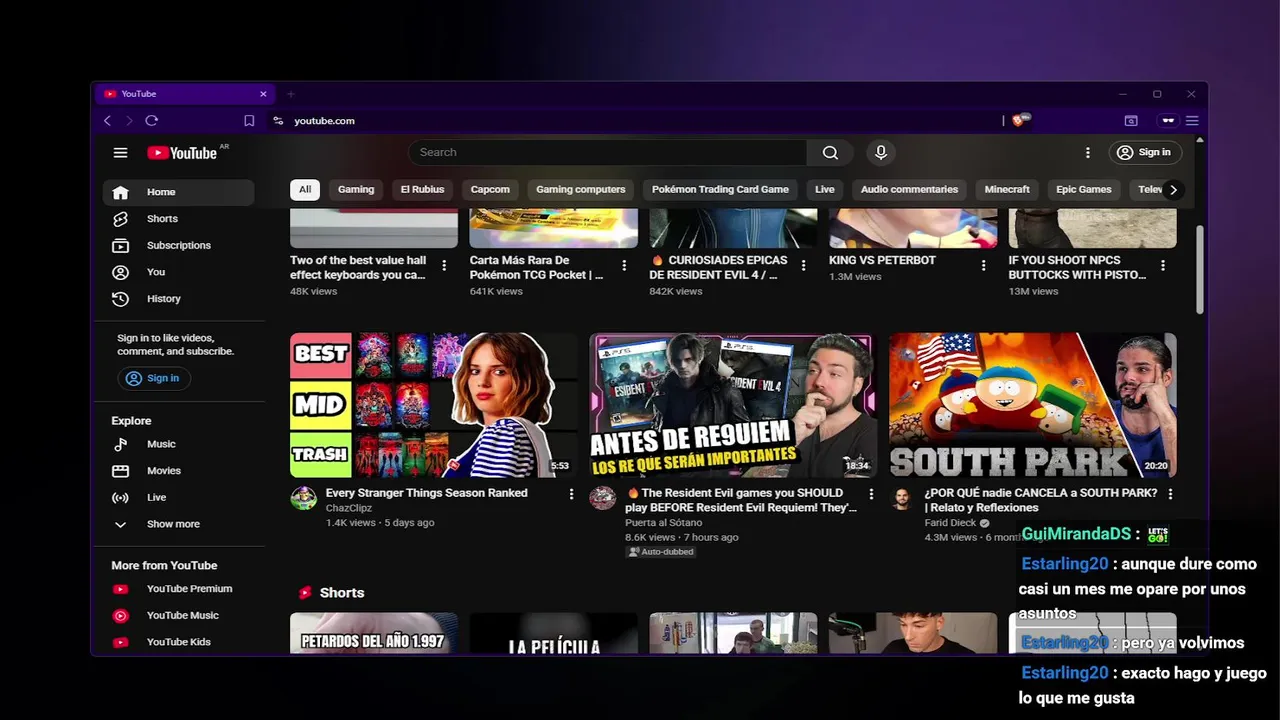Open the YouTube hamburger guide menu

[120, 153]
